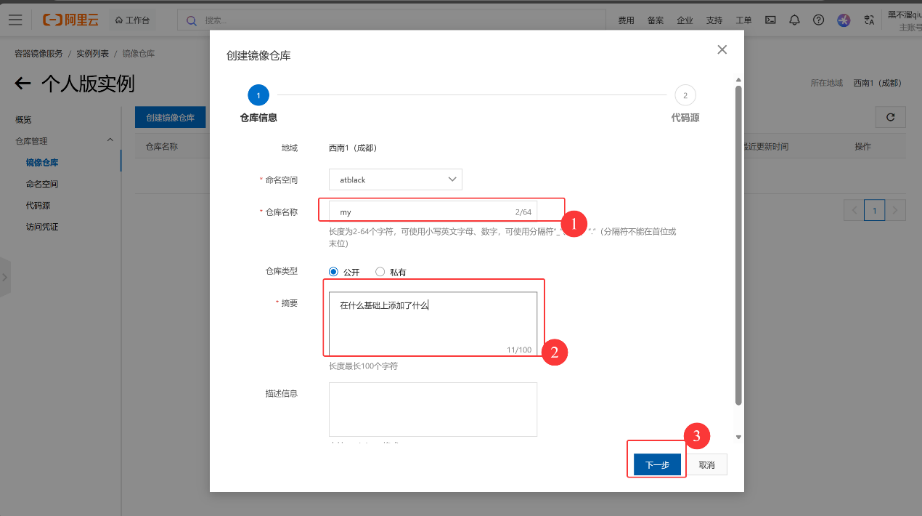The image size is (922, 516).
Task: Open the 支持 menu
Action: pos(714,21)
